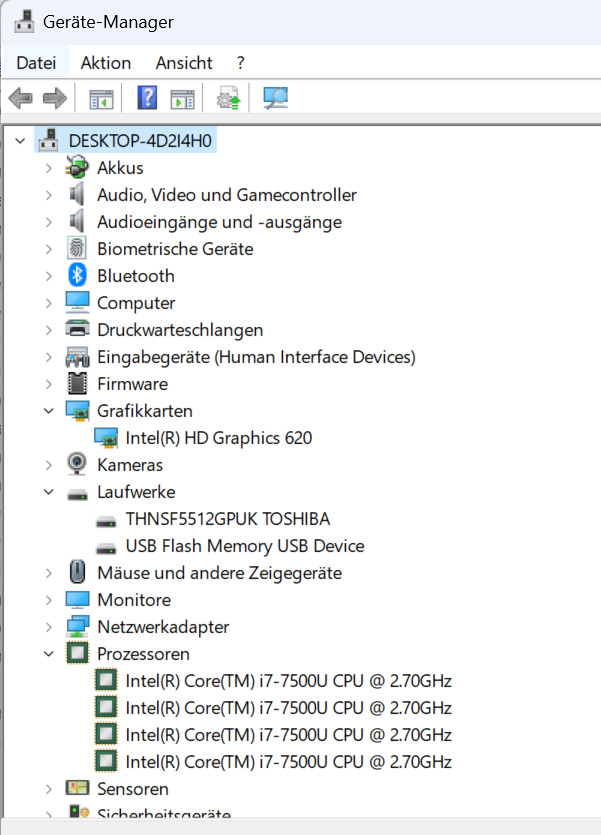Click the Eingabegeräte HID icon
The image size is (601, 835).
(77, 357)
